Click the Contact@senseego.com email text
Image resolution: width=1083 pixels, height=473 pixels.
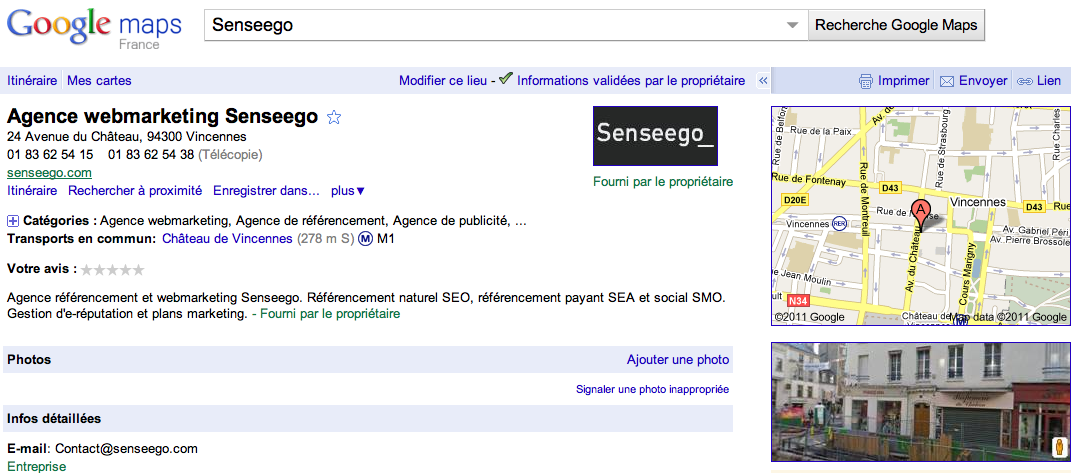[x=126, y=449]
